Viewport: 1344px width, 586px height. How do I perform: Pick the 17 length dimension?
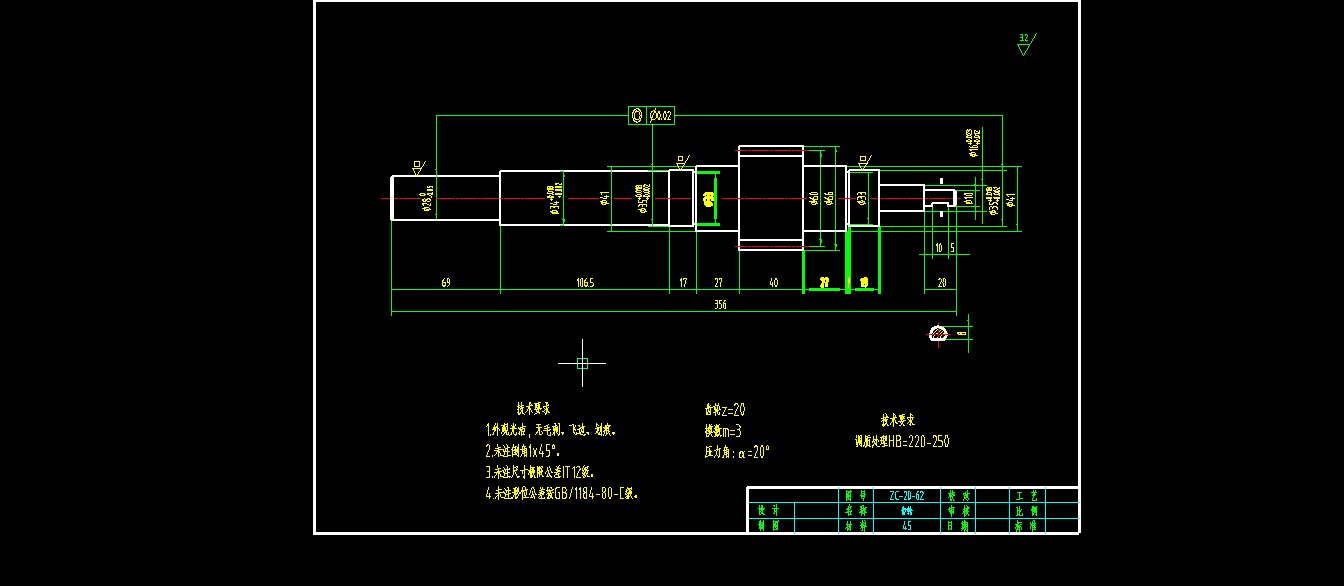pyautogui.click(x=683, y=283)
